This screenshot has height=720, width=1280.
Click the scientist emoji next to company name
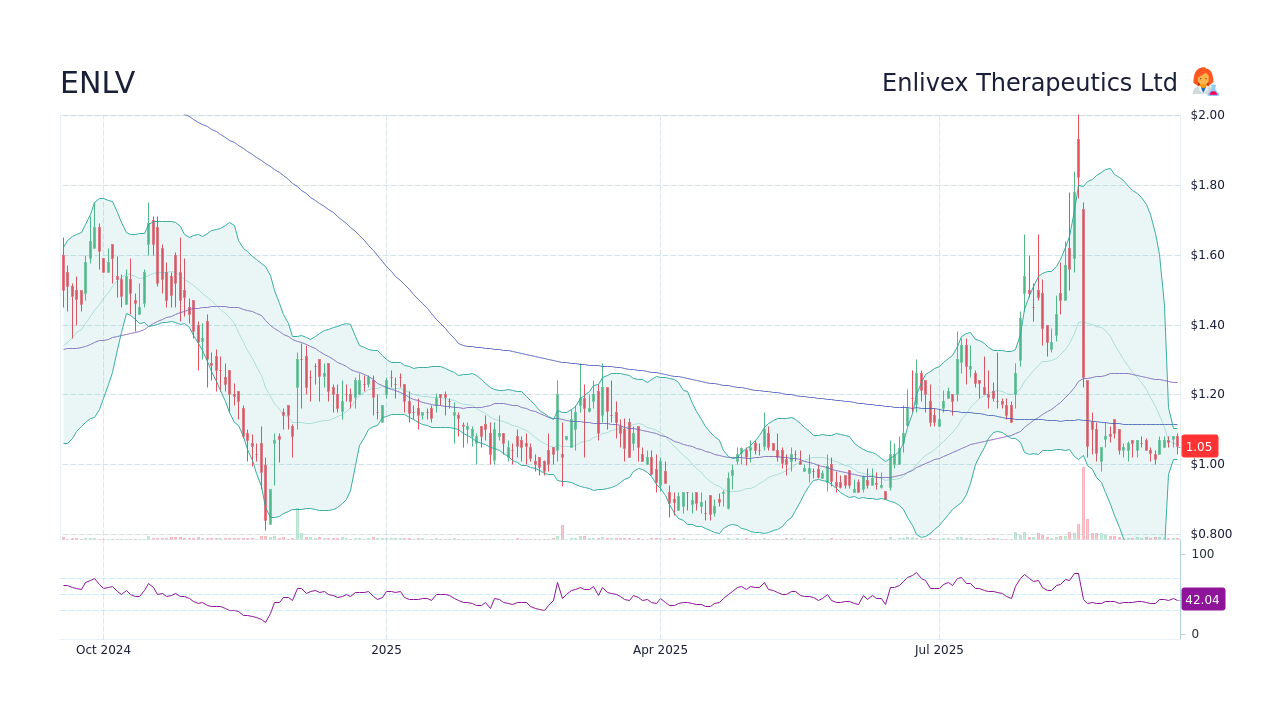(x=1204, y=82)
